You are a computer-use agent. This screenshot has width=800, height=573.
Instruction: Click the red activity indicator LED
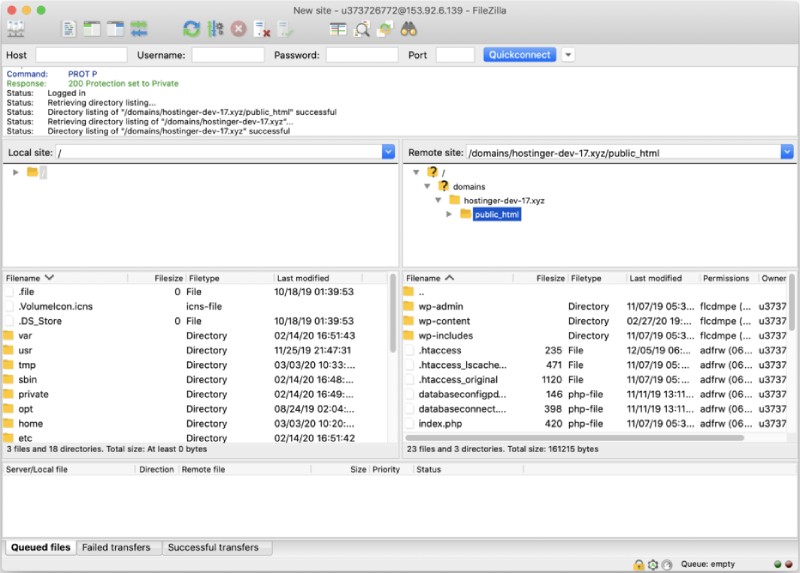click(788, 564)
